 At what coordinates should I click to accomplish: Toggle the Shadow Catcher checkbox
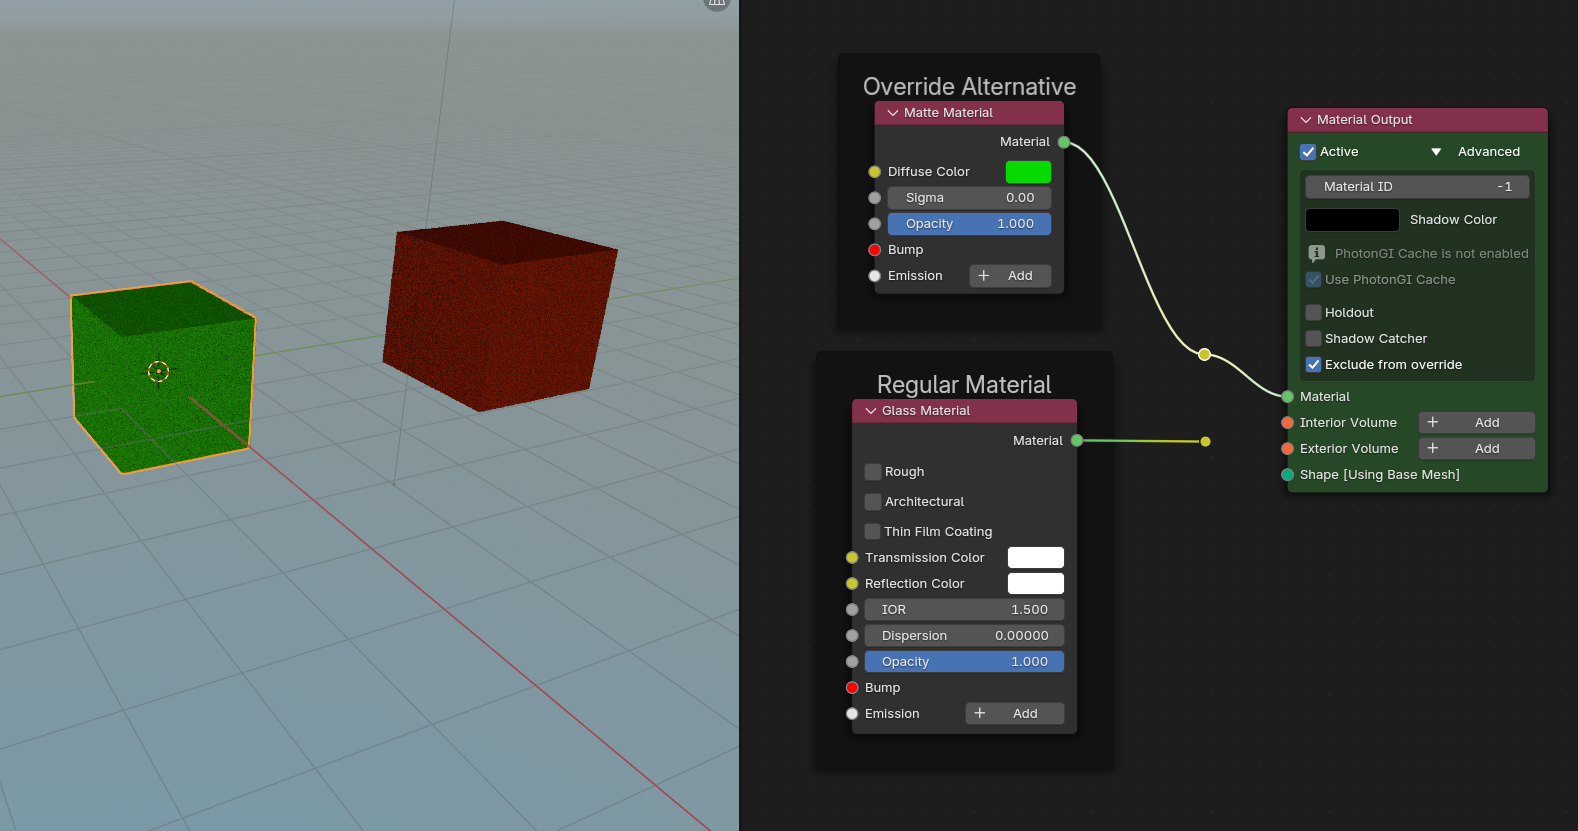(1314, 339)
